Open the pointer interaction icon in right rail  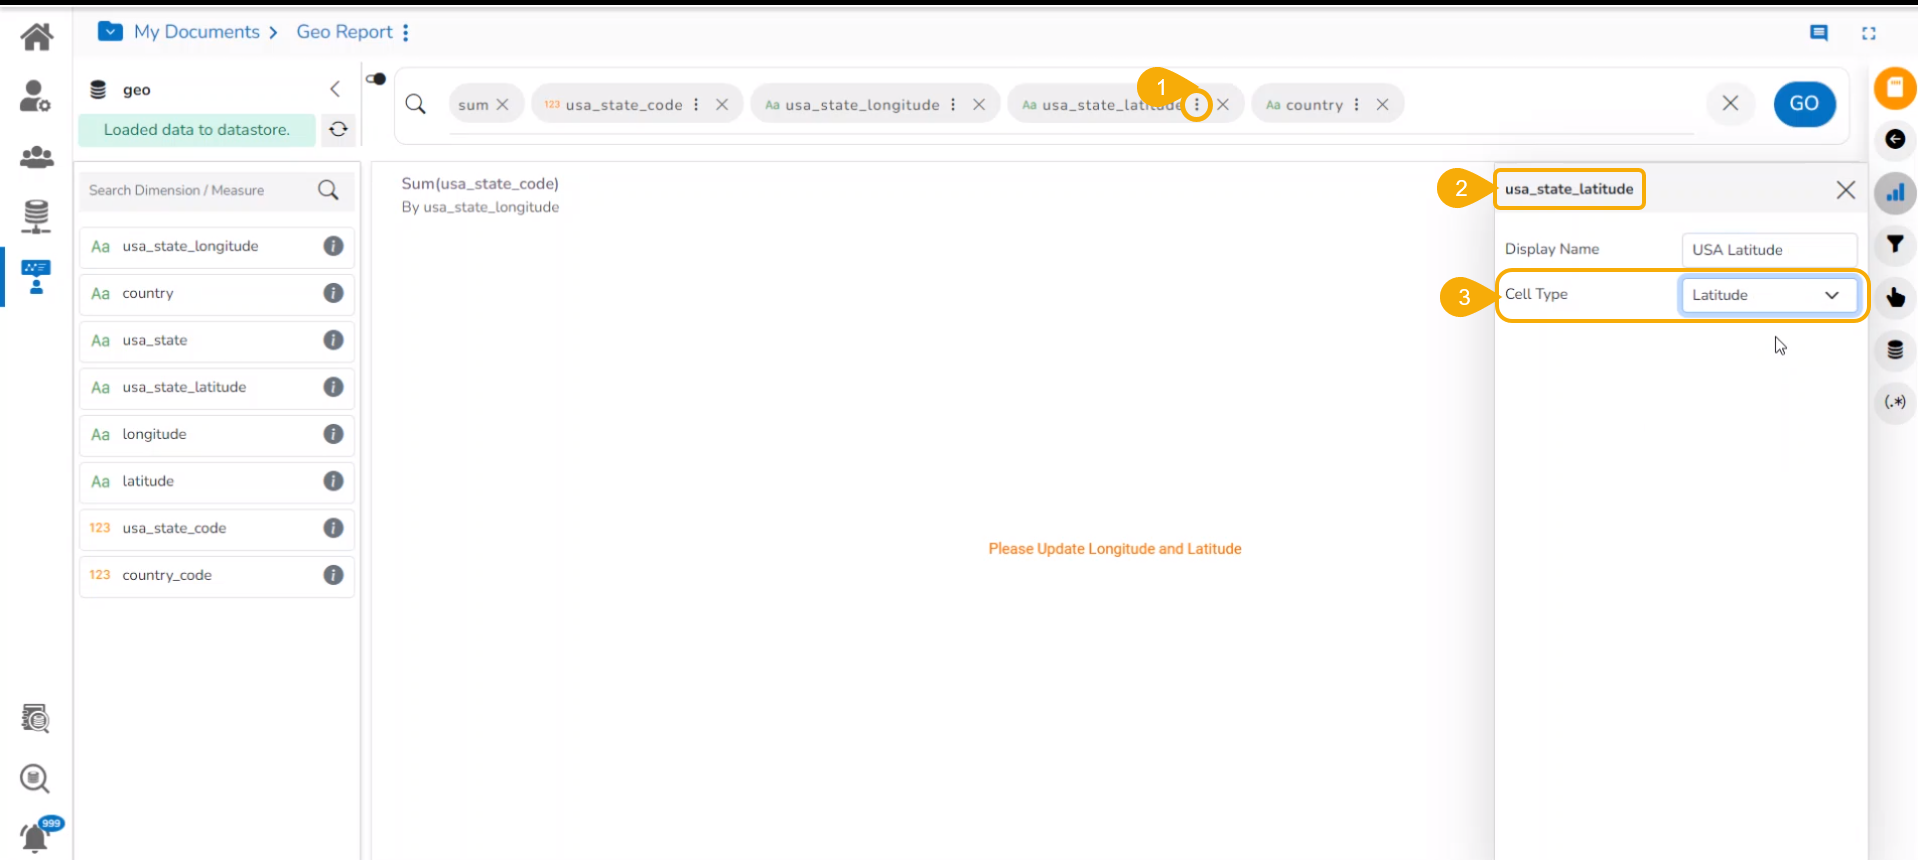click(1895, 297)
